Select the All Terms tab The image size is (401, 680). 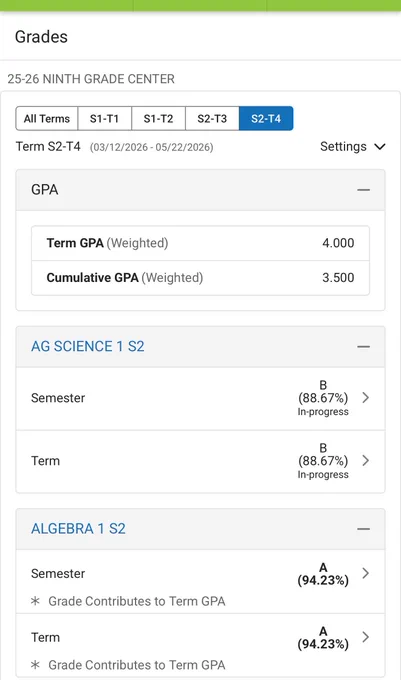point(47,118)
